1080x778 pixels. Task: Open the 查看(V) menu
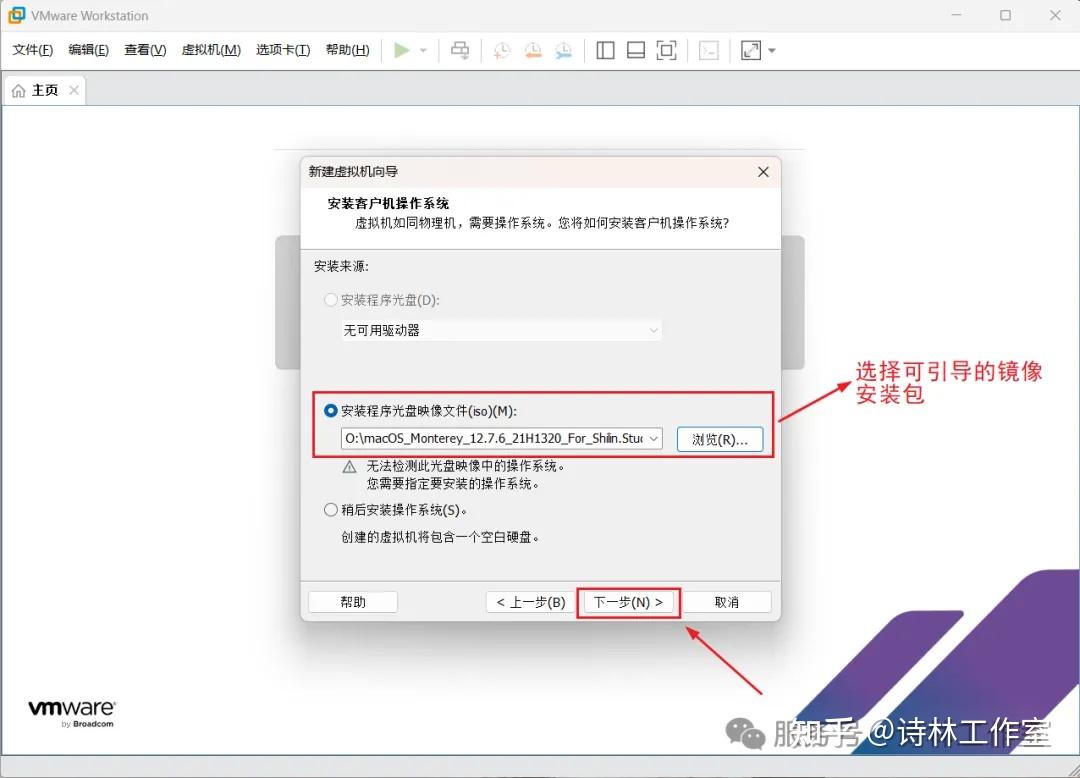click(145, 50)
